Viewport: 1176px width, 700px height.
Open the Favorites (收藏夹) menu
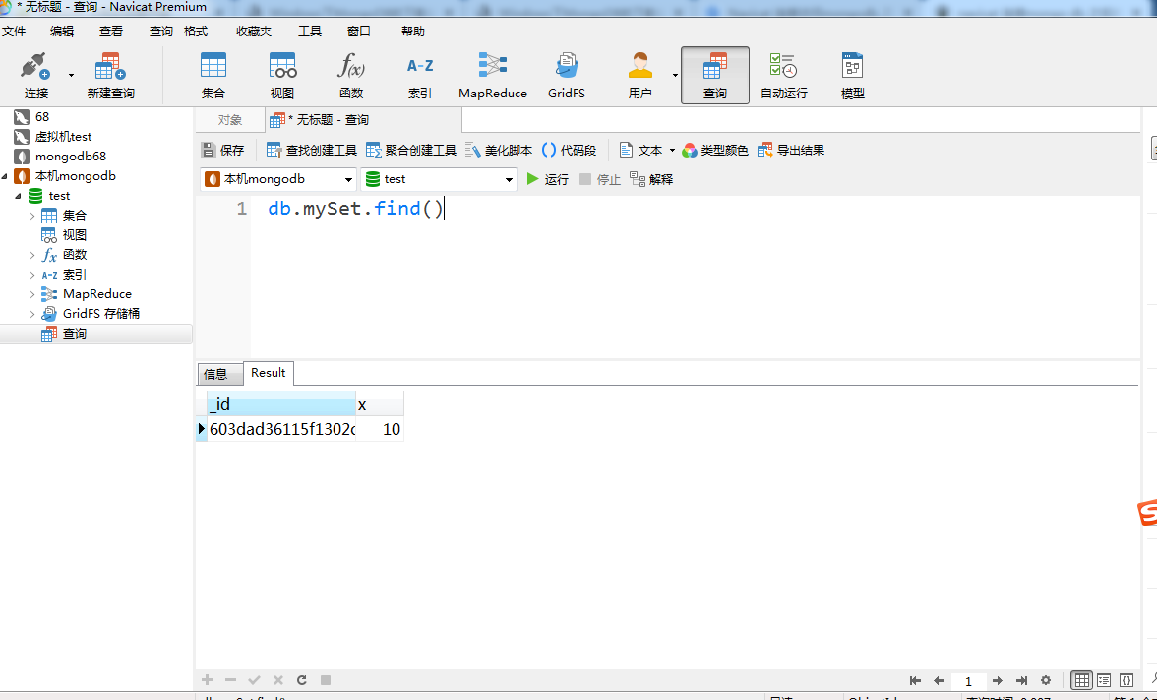click(x=254, y=31)
